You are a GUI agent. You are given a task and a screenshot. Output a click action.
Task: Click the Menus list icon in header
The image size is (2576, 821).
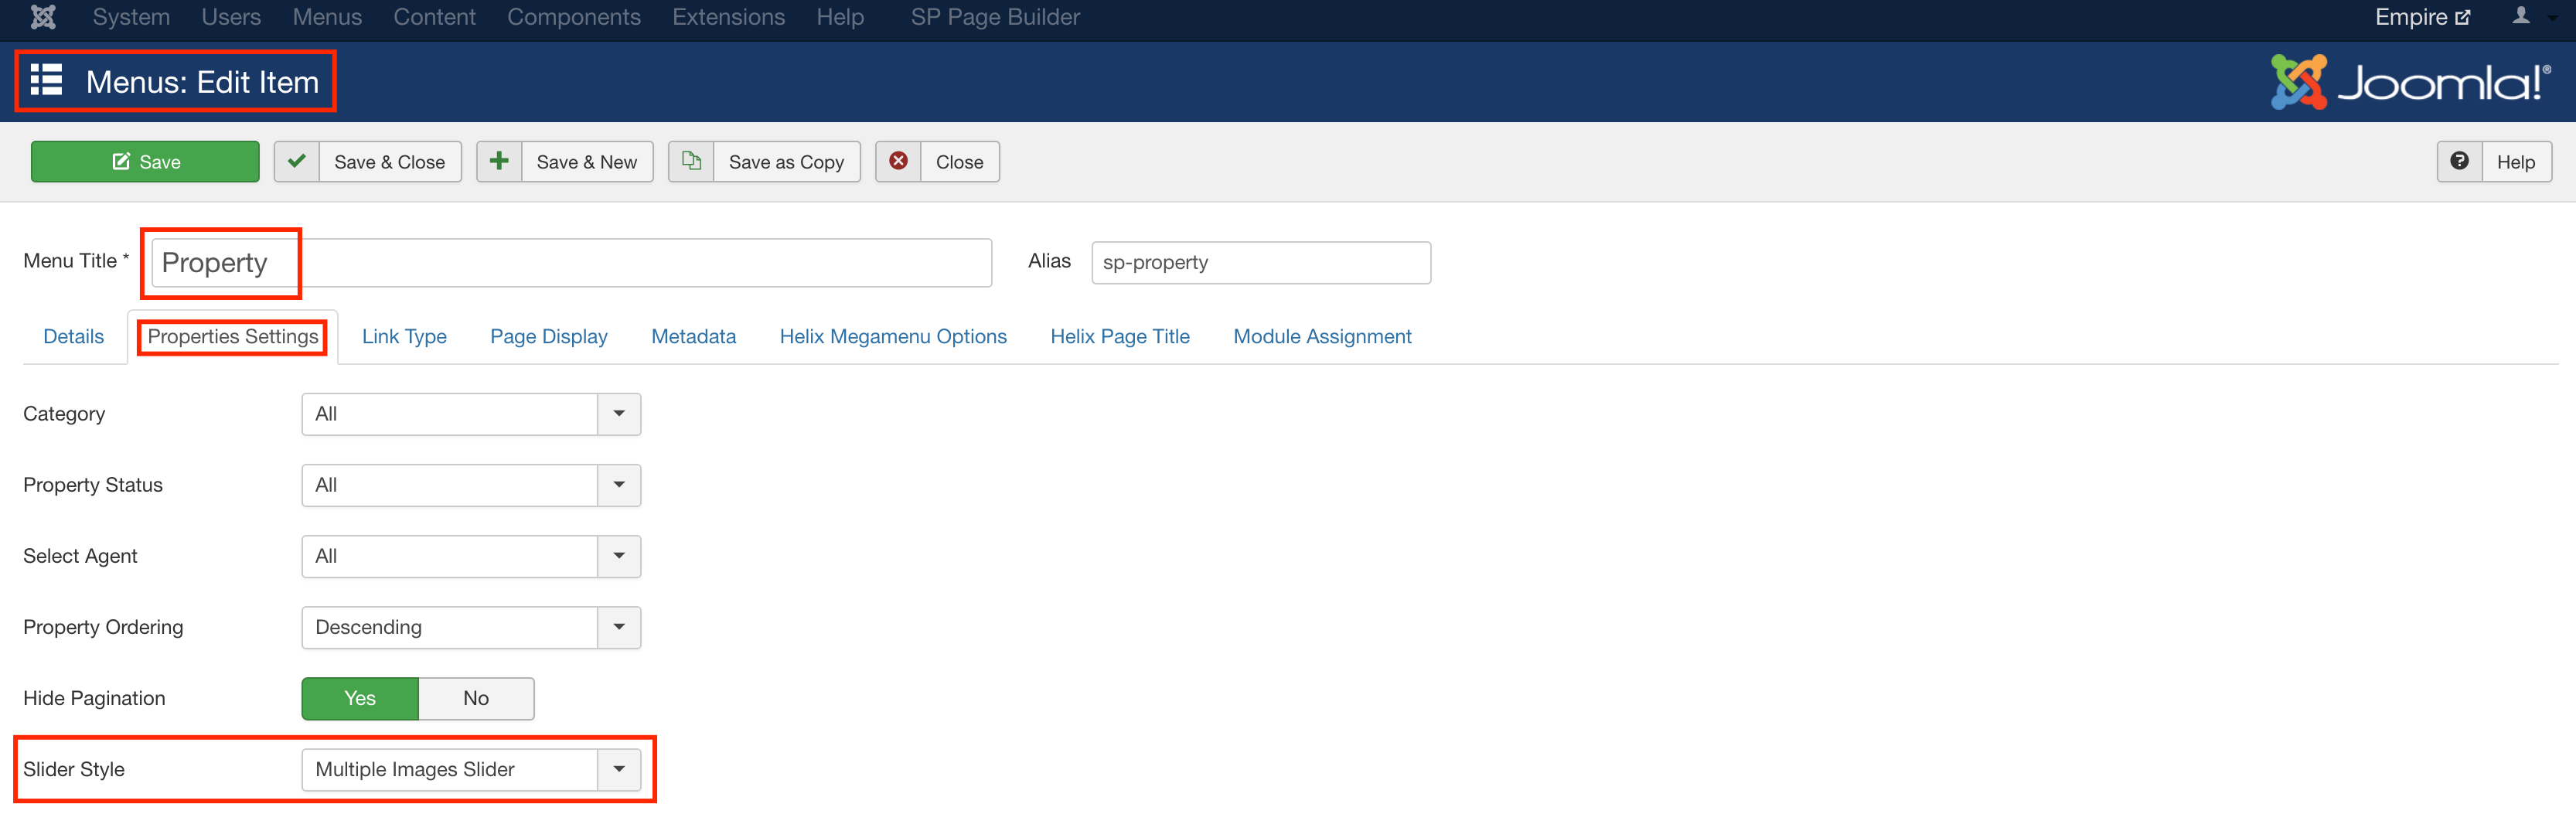pyautogui.click(x=46, y=81)
